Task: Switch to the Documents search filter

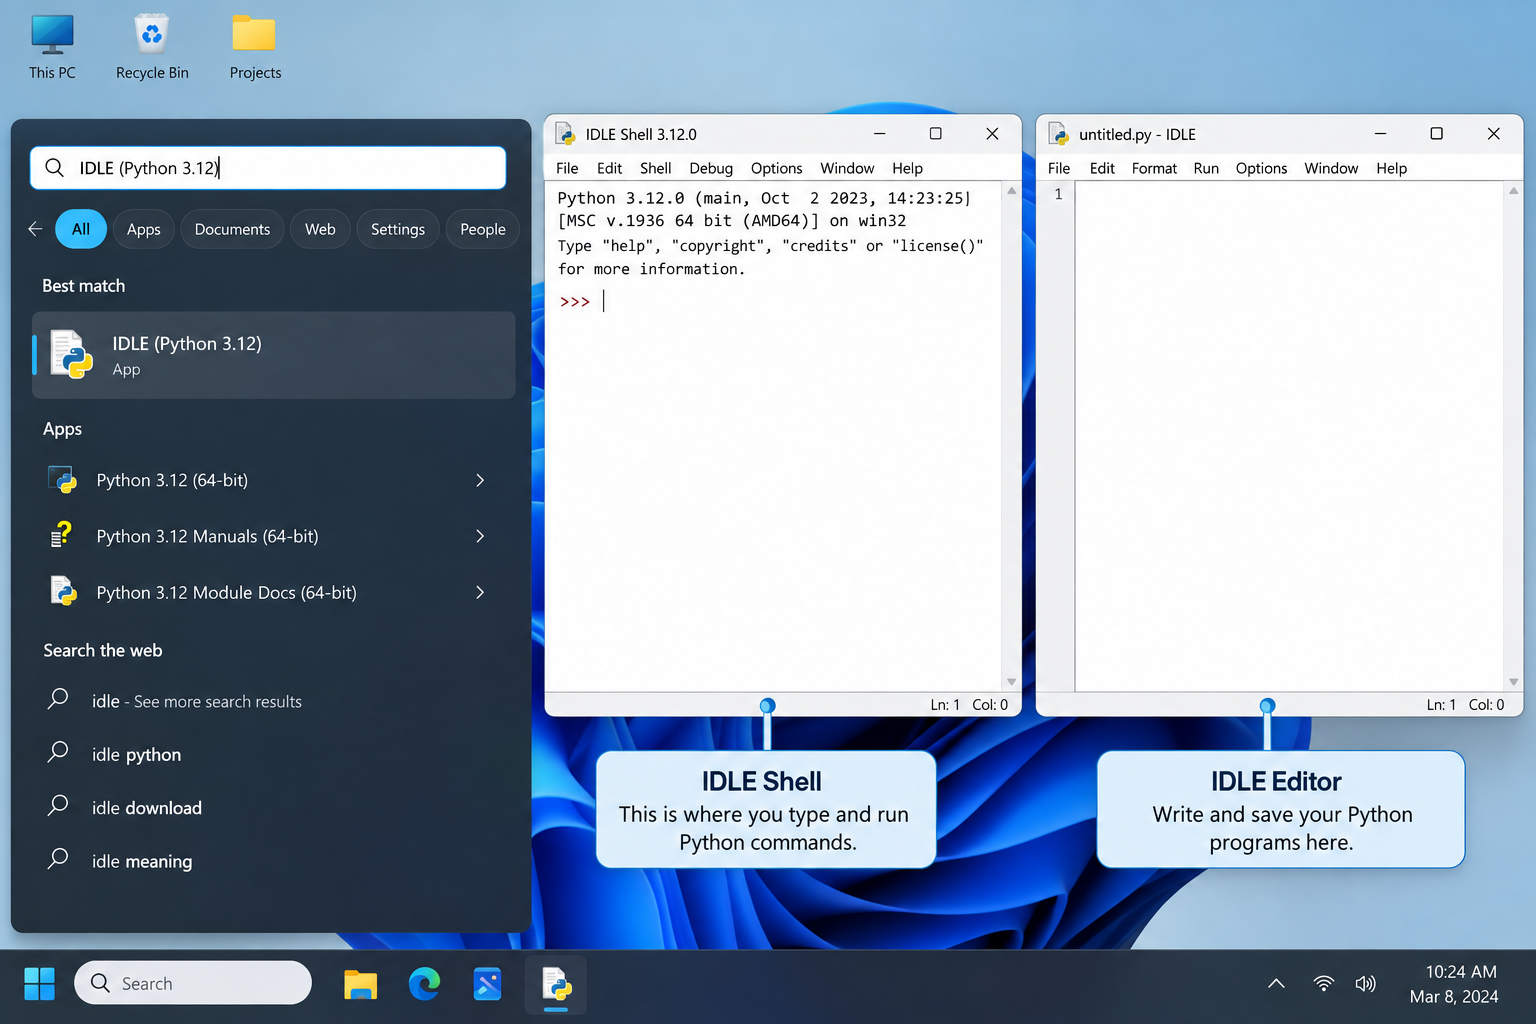Action: coord(232,229)
